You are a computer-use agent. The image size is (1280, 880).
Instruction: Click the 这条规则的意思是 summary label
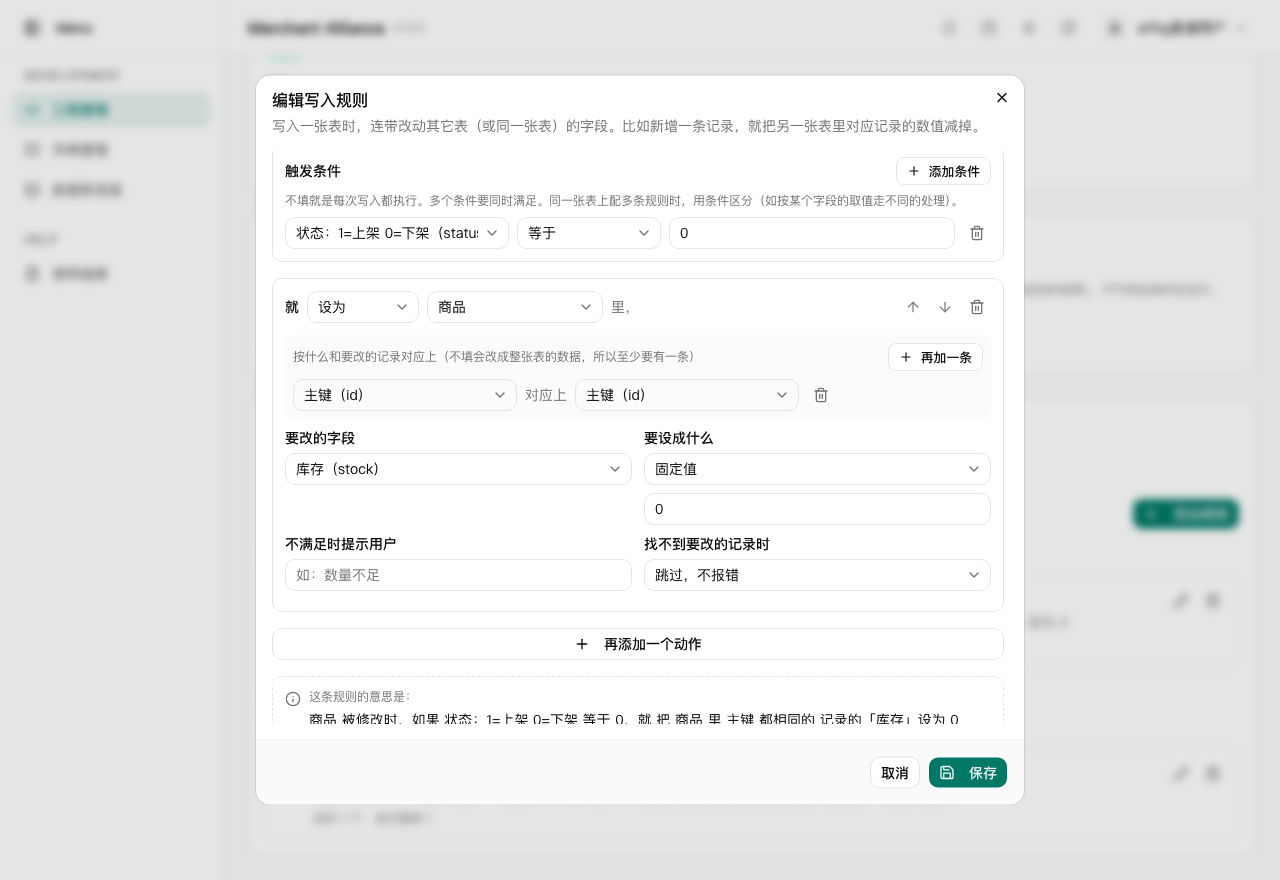(x=359, y=697)
